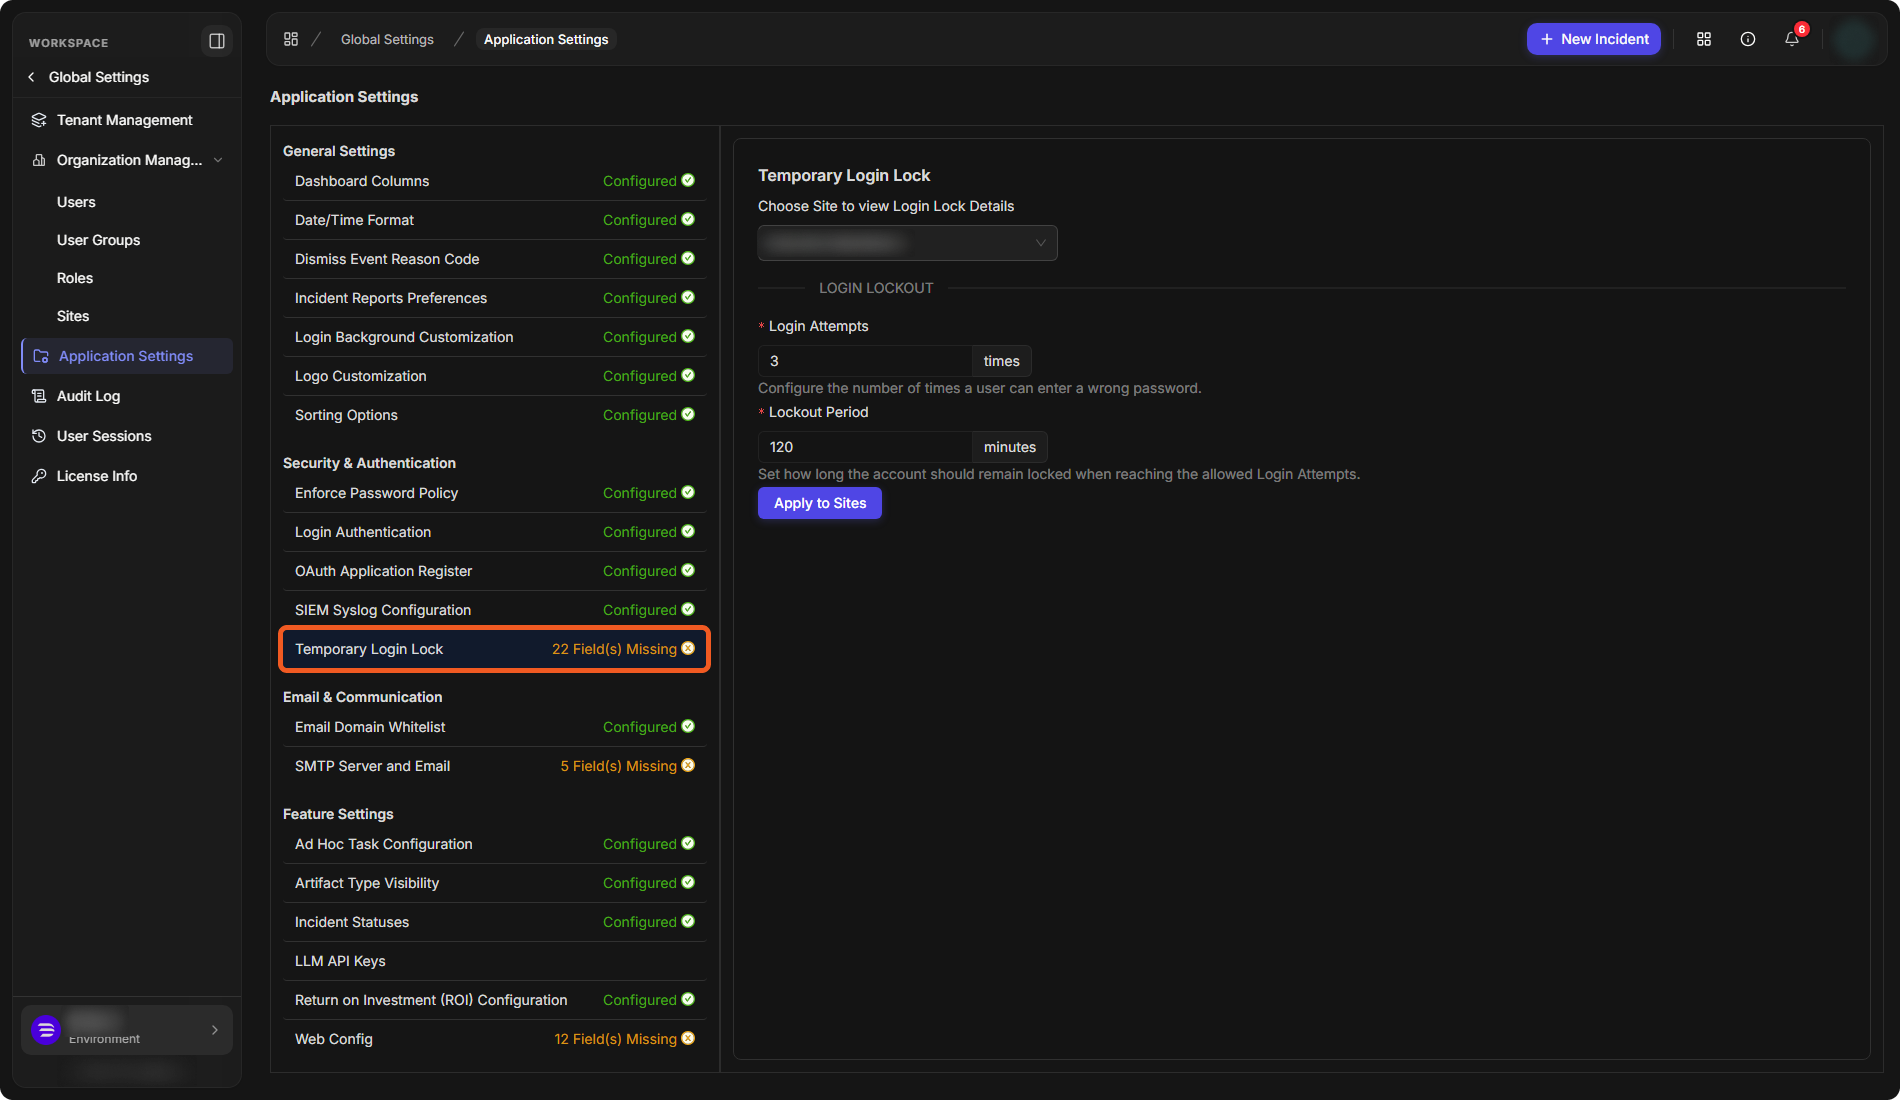Open Roles in the sidebar
This screenshot has width=1900, height=1100.
75,278
